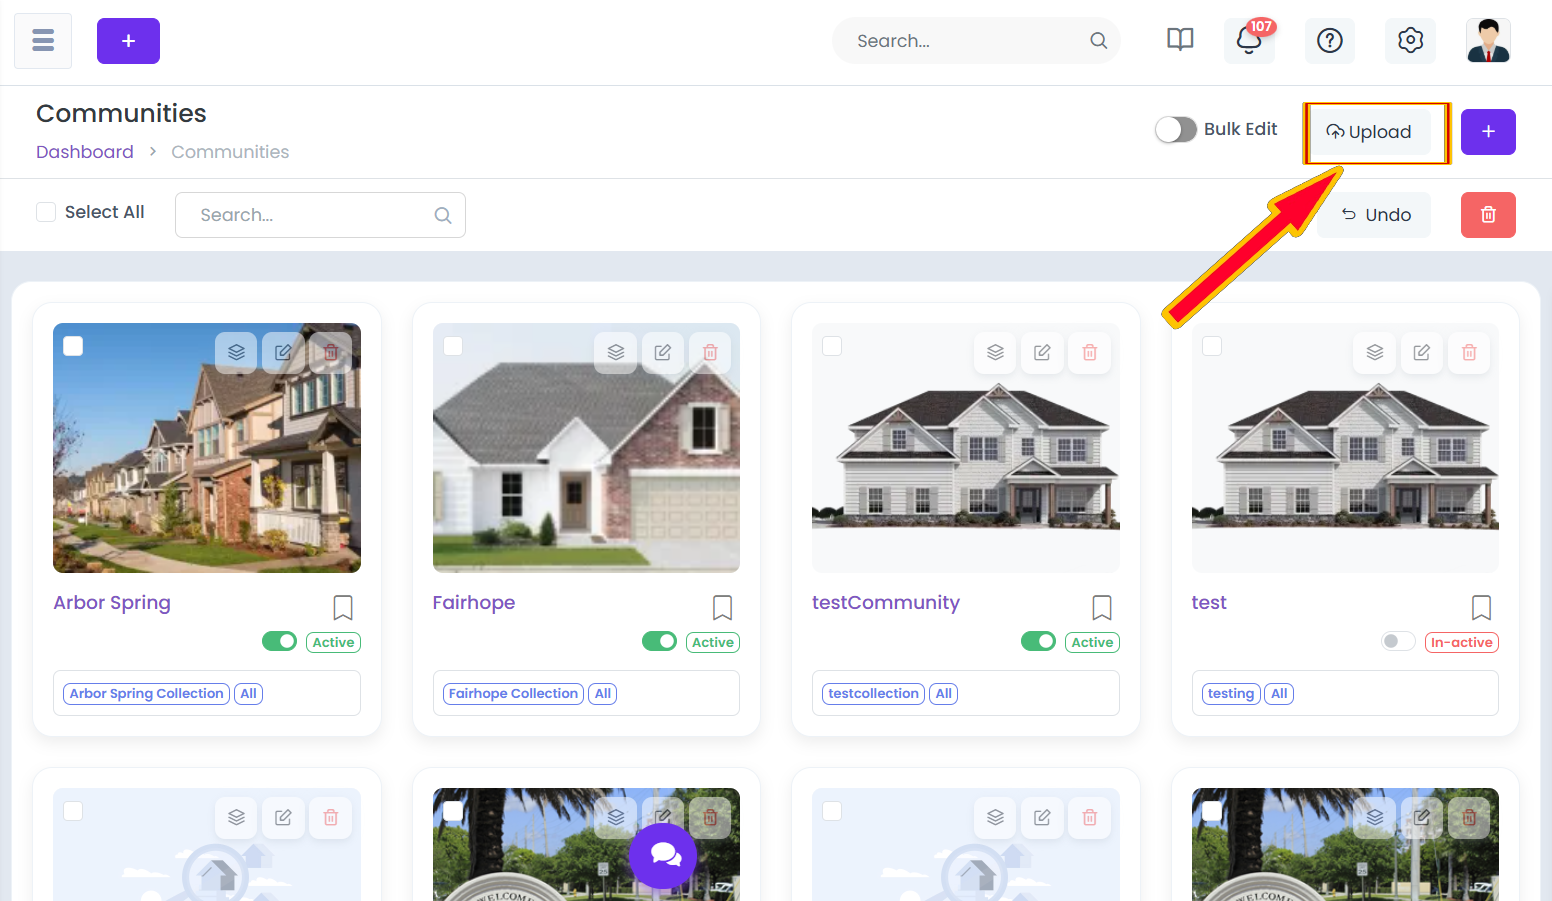Enable the In-active test community switch
The image size is (1552, 901).
tap(1399, 641)
